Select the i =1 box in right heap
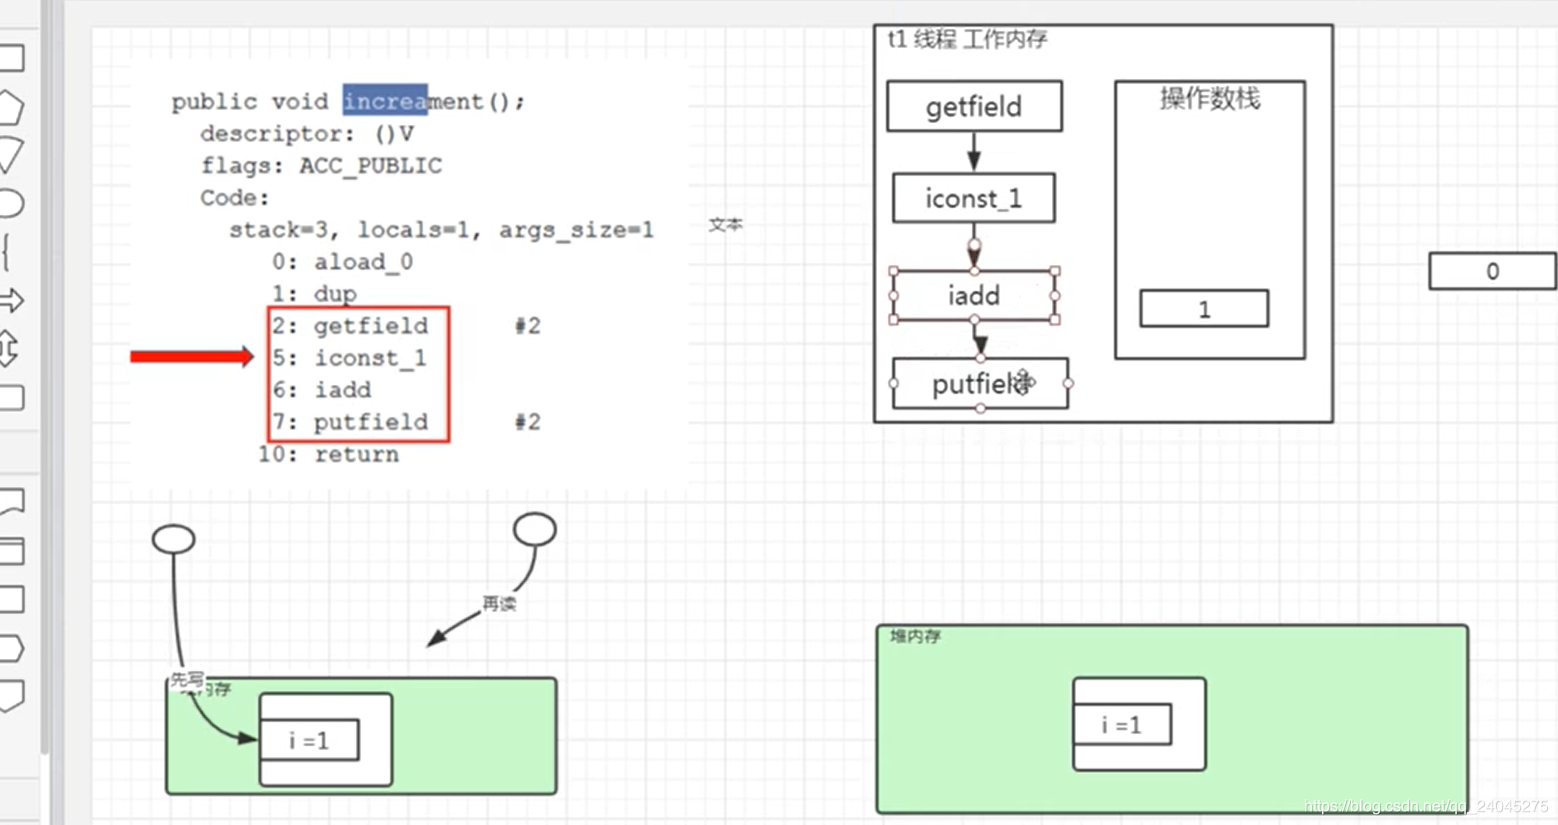Image resolution: width=1558 pixels, height=825 pixels. click(x=1121, y=725)
